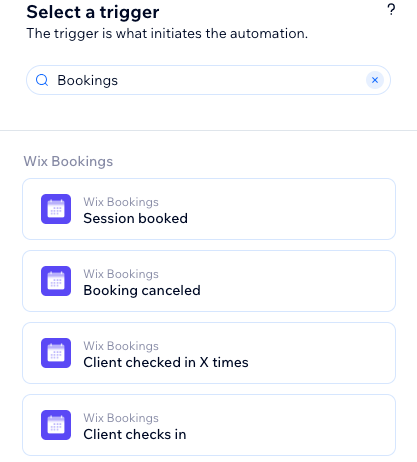Focus the Bookings search field
417x462 pixels.
[208, 80]
